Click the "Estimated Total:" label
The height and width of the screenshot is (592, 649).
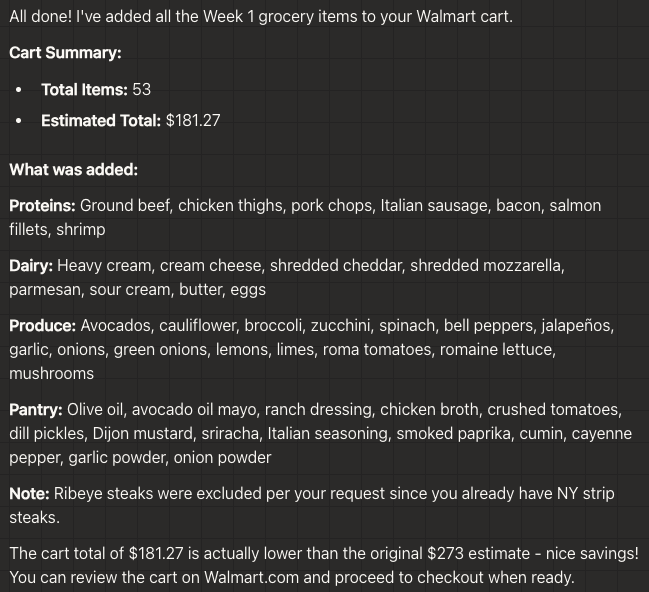pos(100,120)
